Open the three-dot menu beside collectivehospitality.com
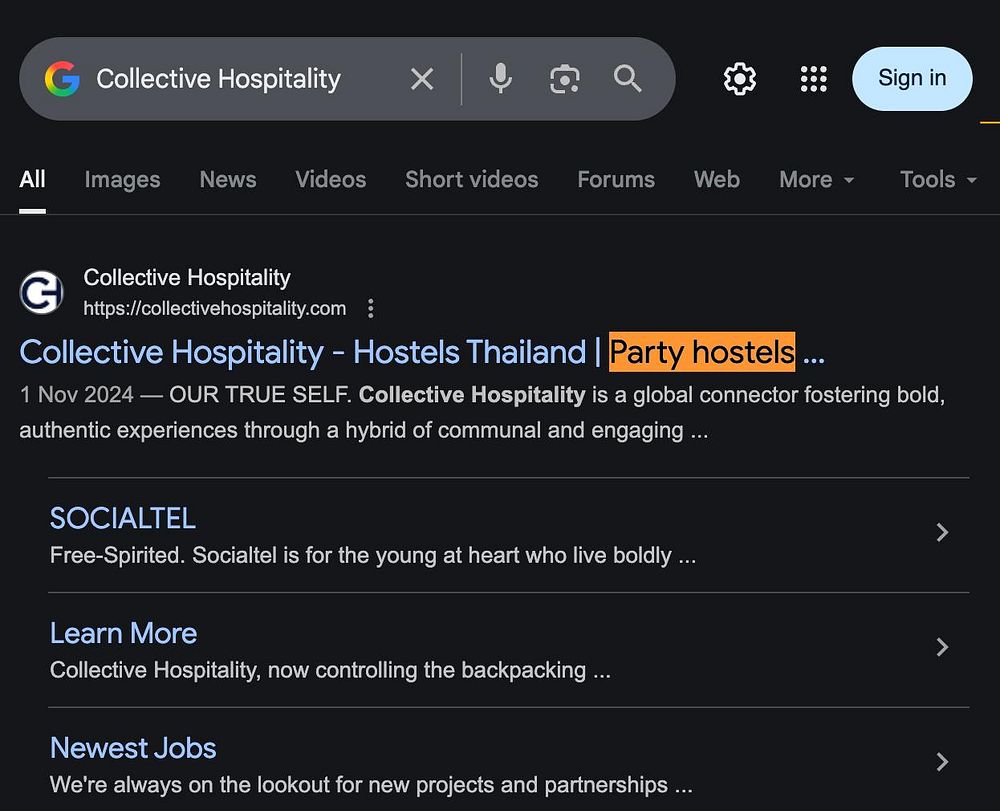 click(x=371, y=309)
